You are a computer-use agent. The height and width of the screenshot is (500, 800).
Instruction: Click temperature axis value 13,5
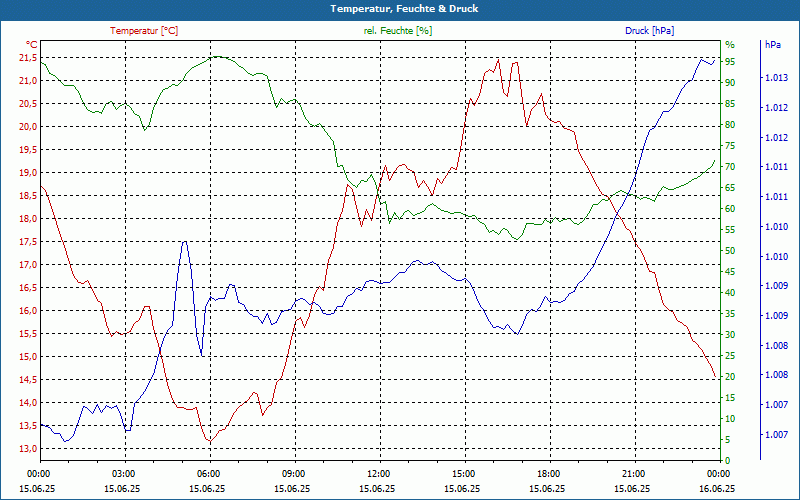click(28, 426)
